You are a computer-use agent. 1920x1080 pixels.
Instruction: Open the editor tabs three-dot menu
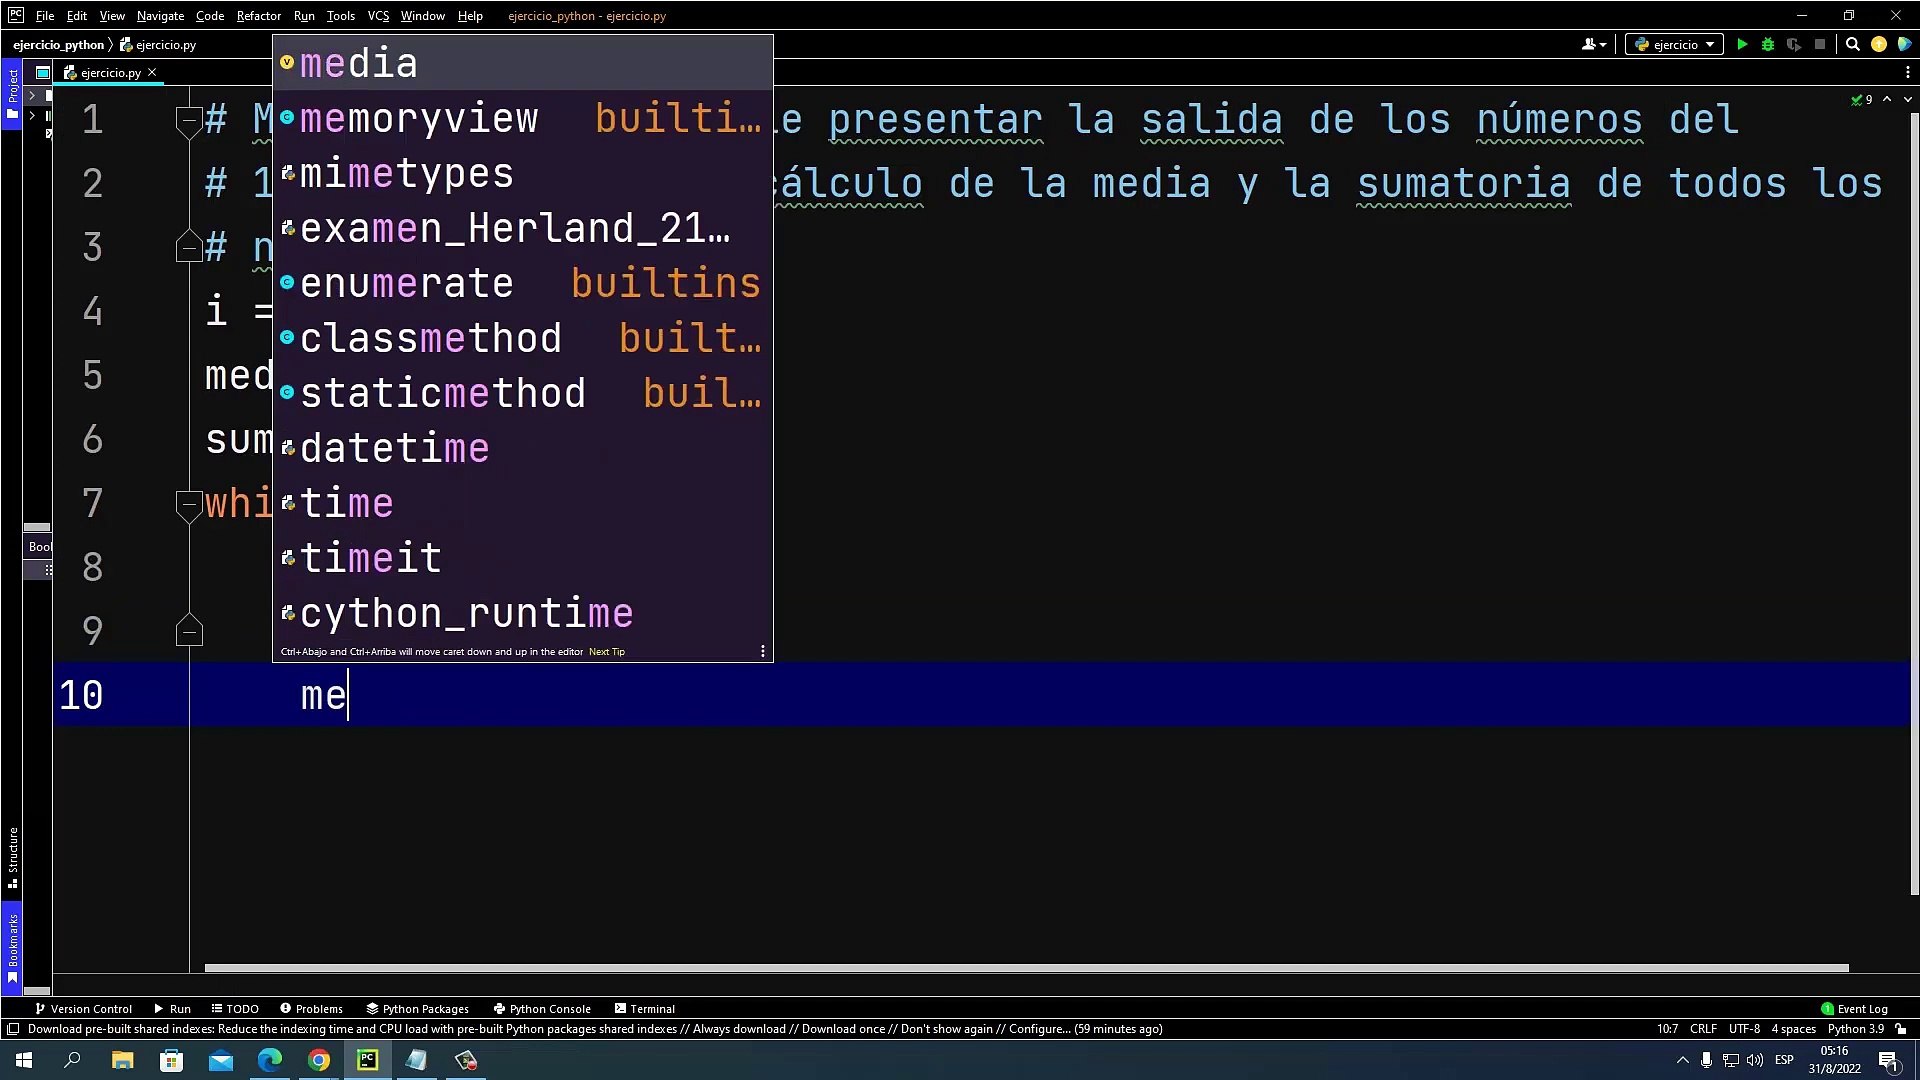[x=1907, y=72]
